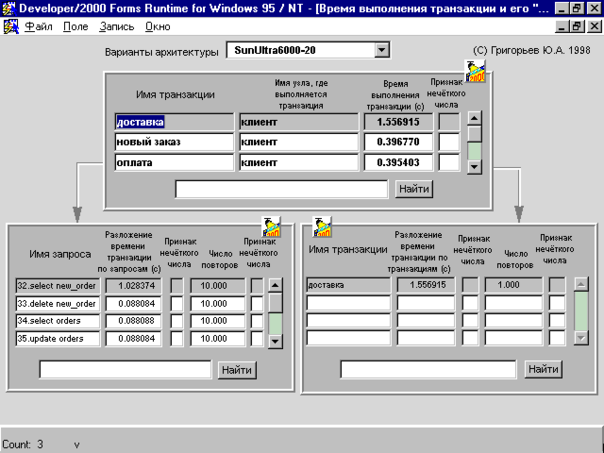The width and height of the screenshot is (604, 453).
Task: Select новый заказ transaction row
Action: (174, 142)
